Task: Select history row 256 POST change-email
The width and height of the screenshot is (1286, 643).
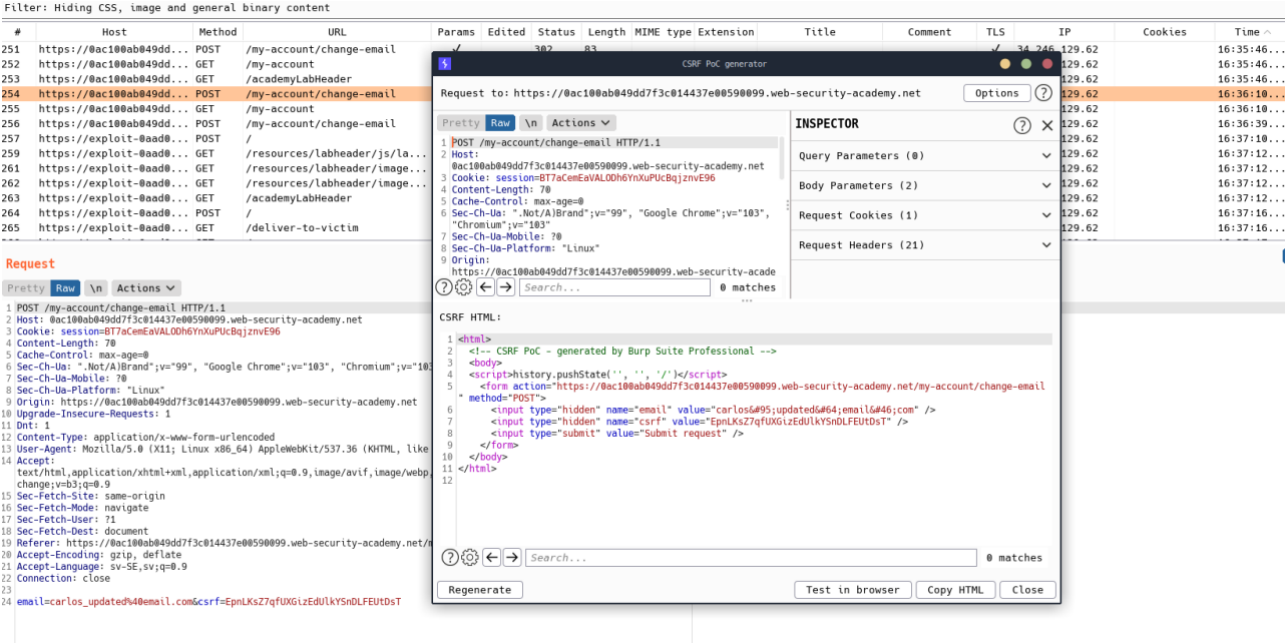Action: (x=216, y=124)
